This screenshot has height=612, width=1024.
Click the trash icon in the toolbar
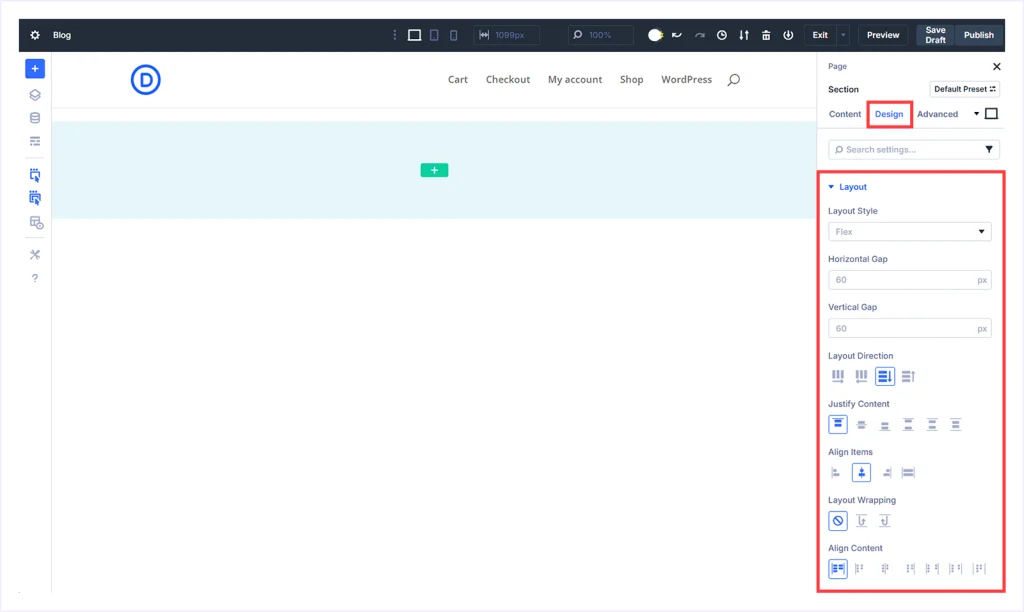click(x=766, y=35)
